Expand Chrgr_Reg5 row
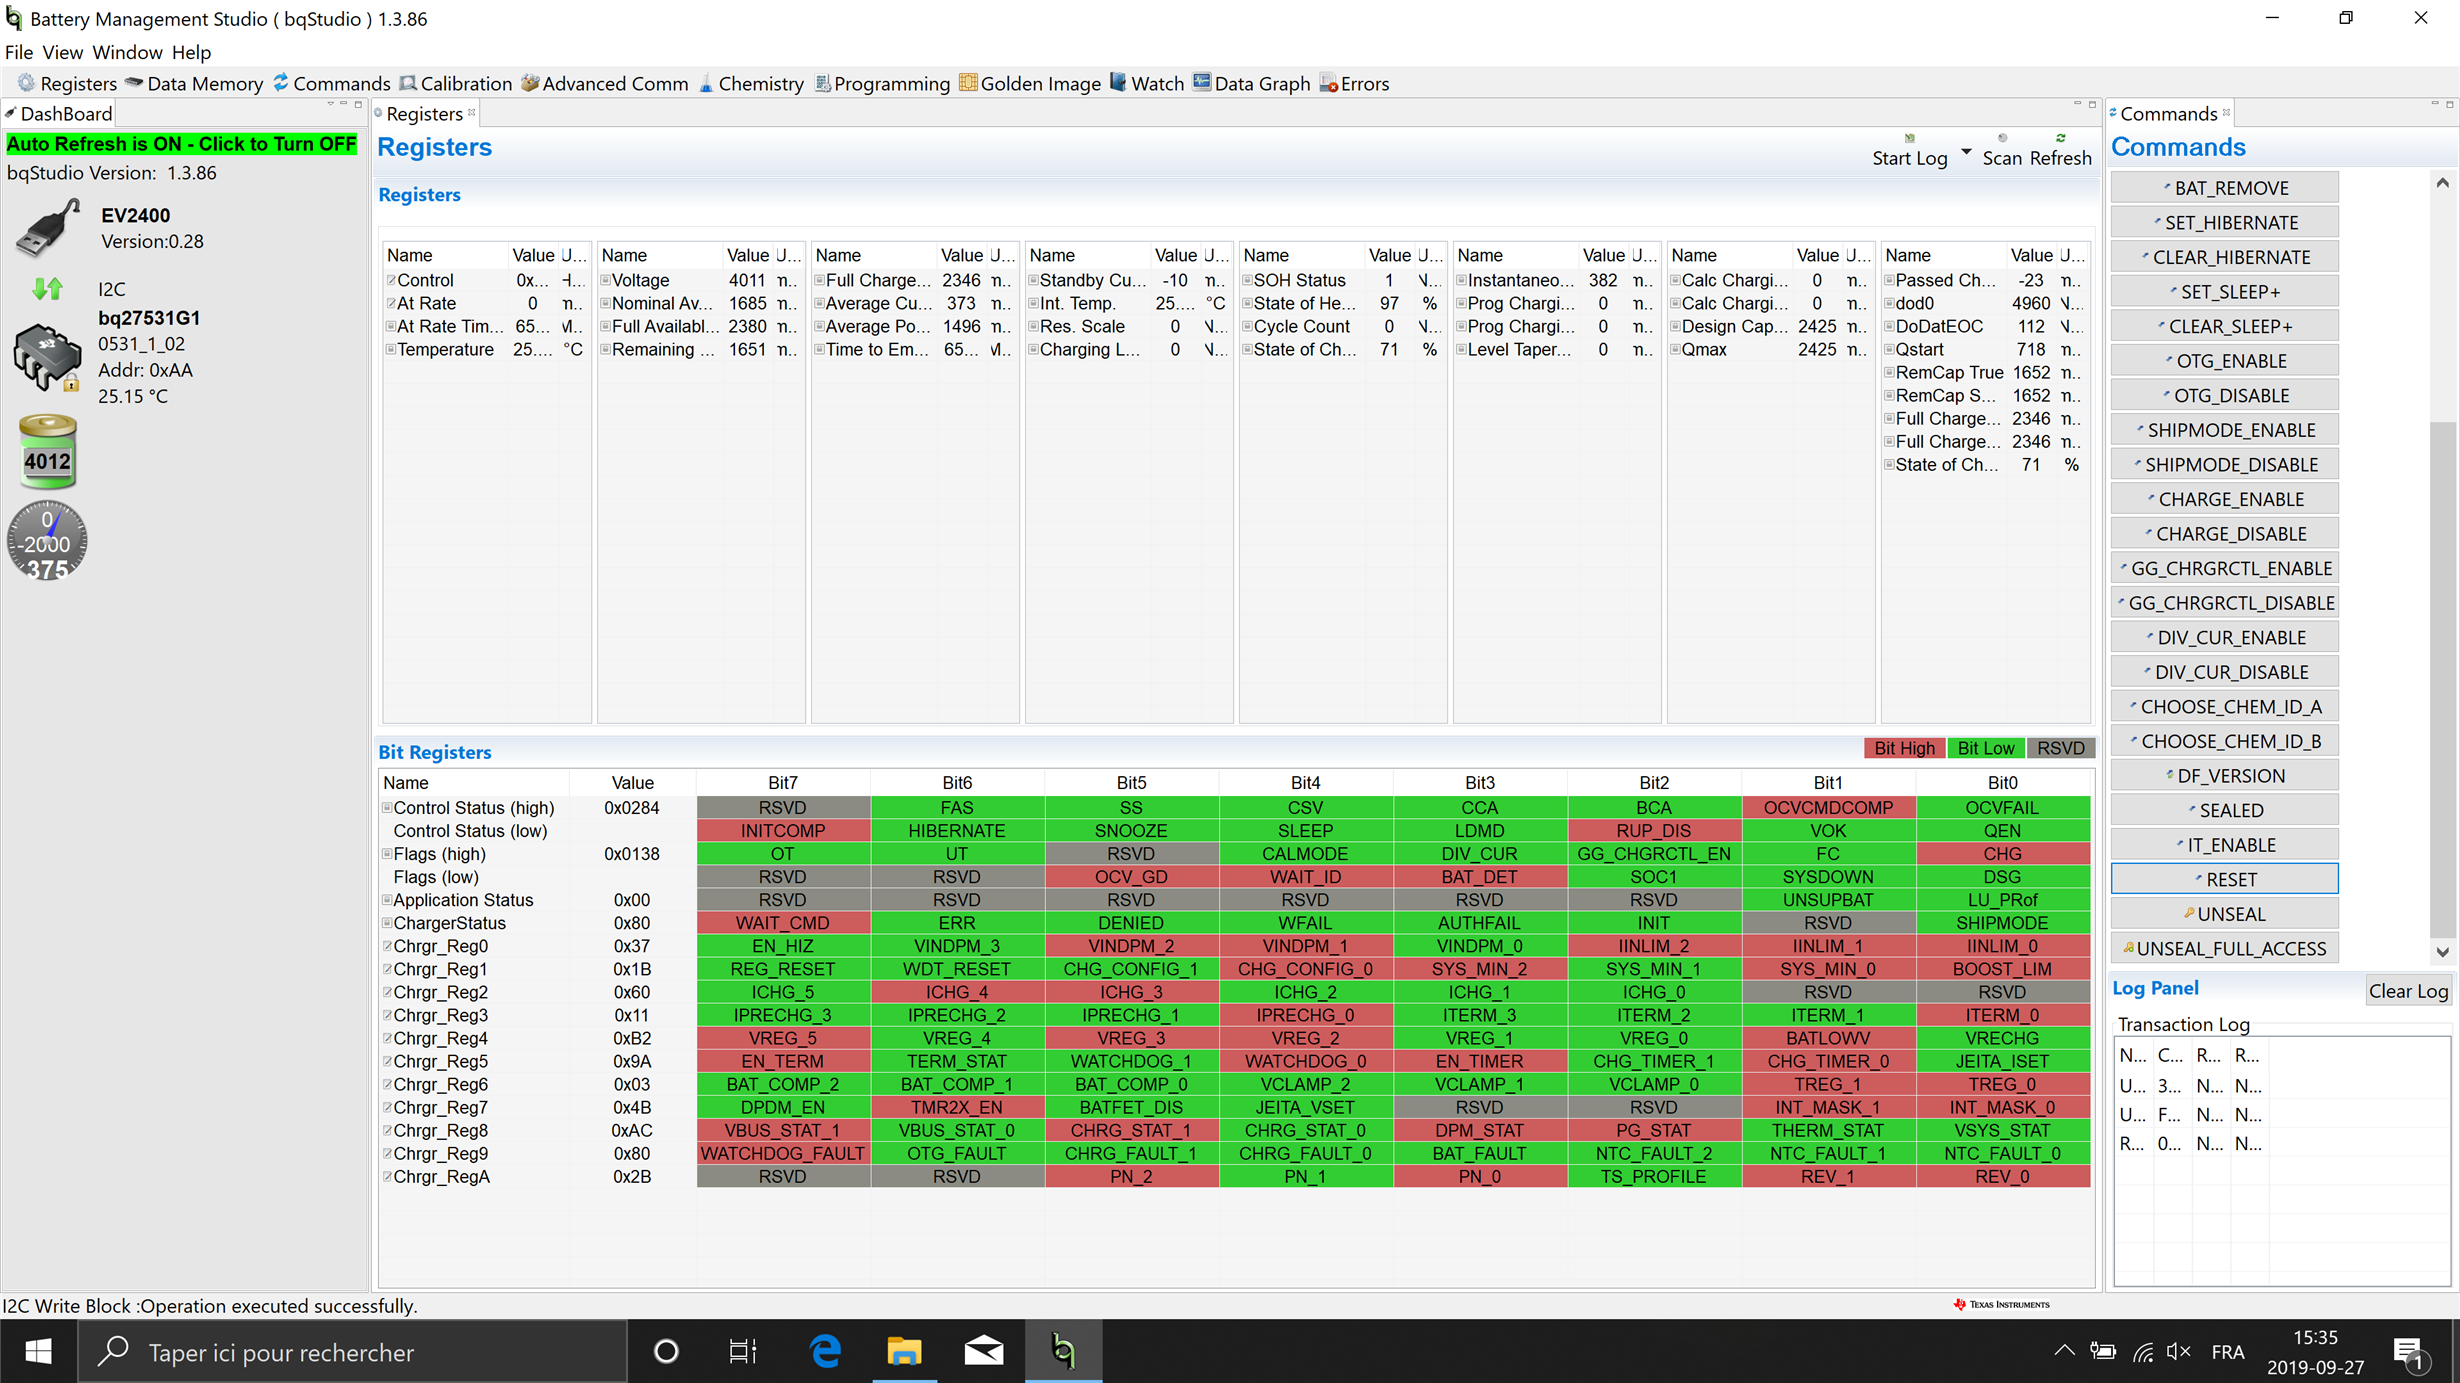Image resolution: width=2460 pixels, height=1383 pixels. tap(387, 1061)
